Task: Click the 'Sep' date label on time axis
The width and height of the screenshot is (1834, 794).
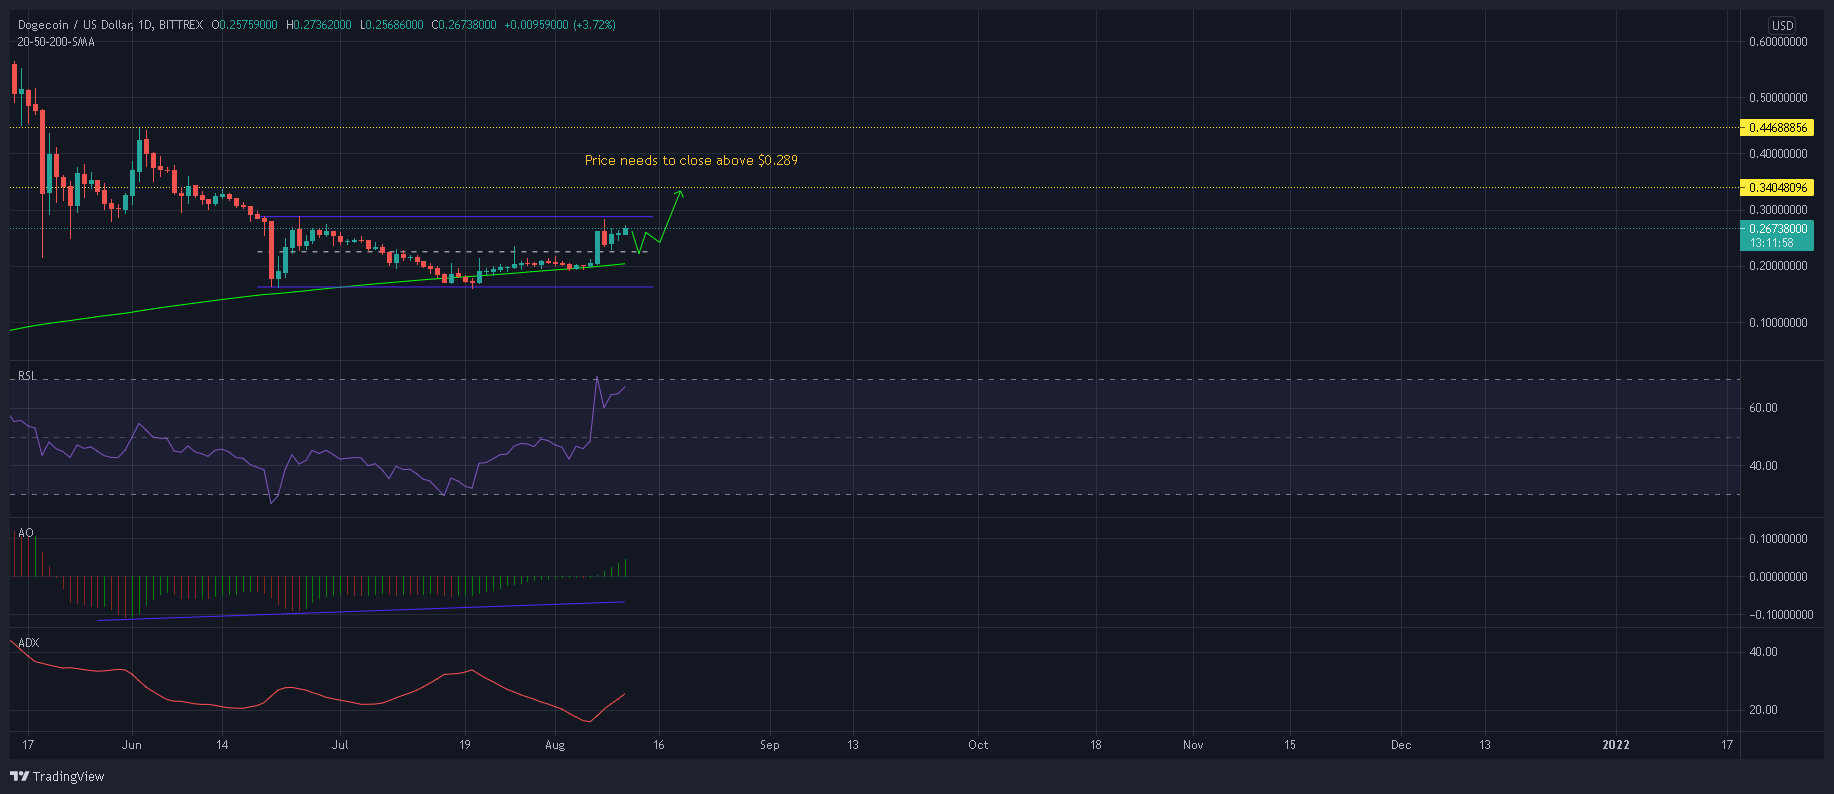Action: tap(769, 745)
